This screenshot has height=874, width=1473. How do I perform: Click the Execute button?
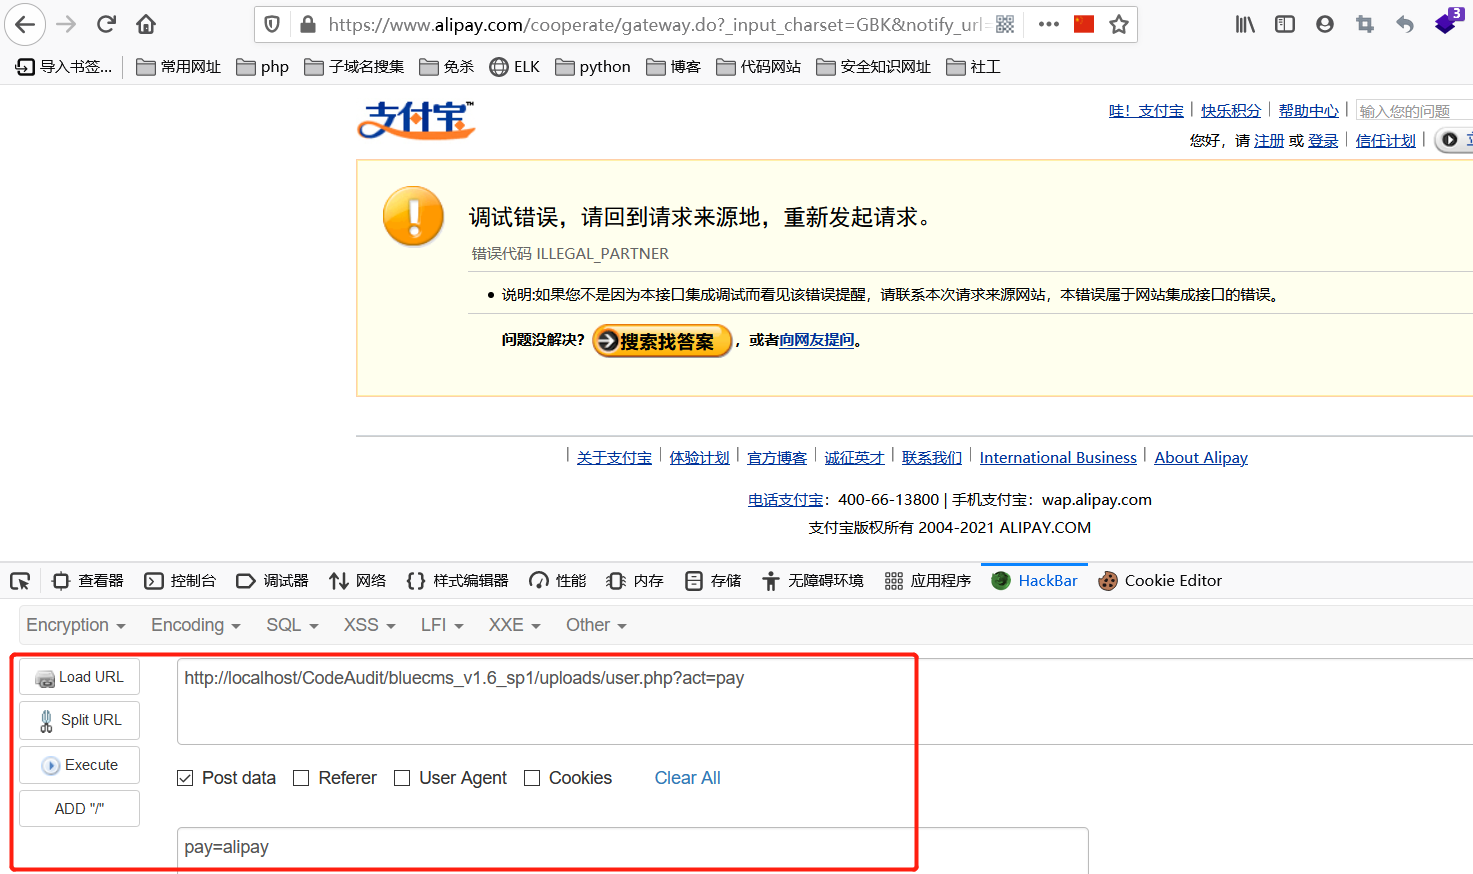pyautogui.click(x=79, y=765)
